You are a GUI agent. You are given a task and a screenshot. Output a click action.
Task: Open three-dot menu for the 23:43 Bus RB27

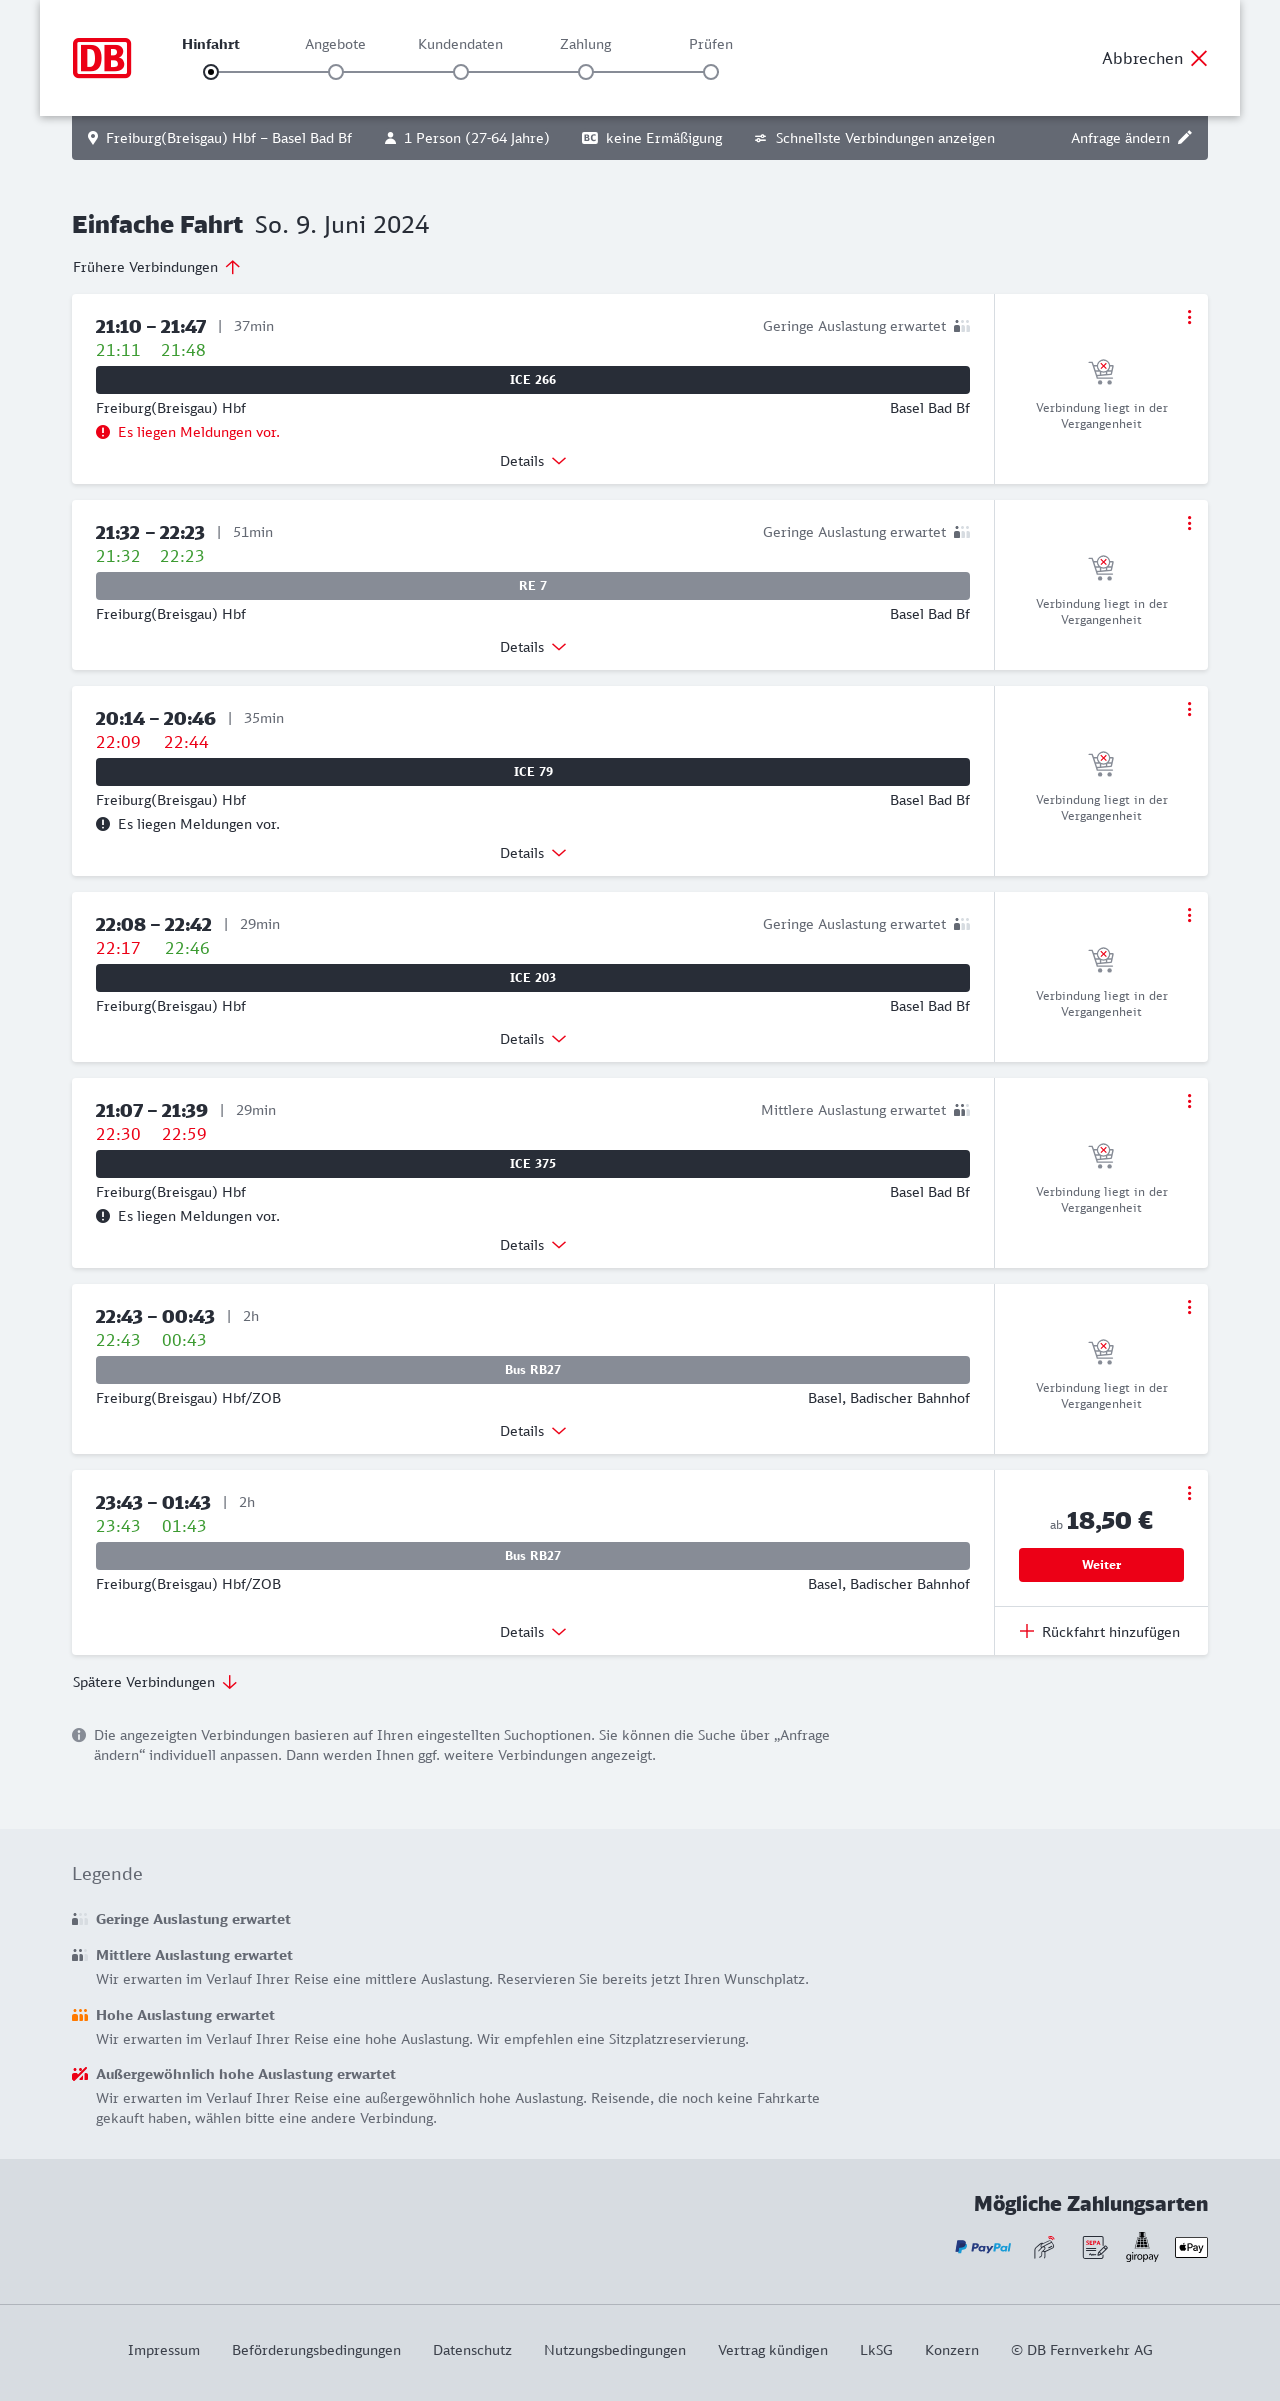click(1189, 1493)
